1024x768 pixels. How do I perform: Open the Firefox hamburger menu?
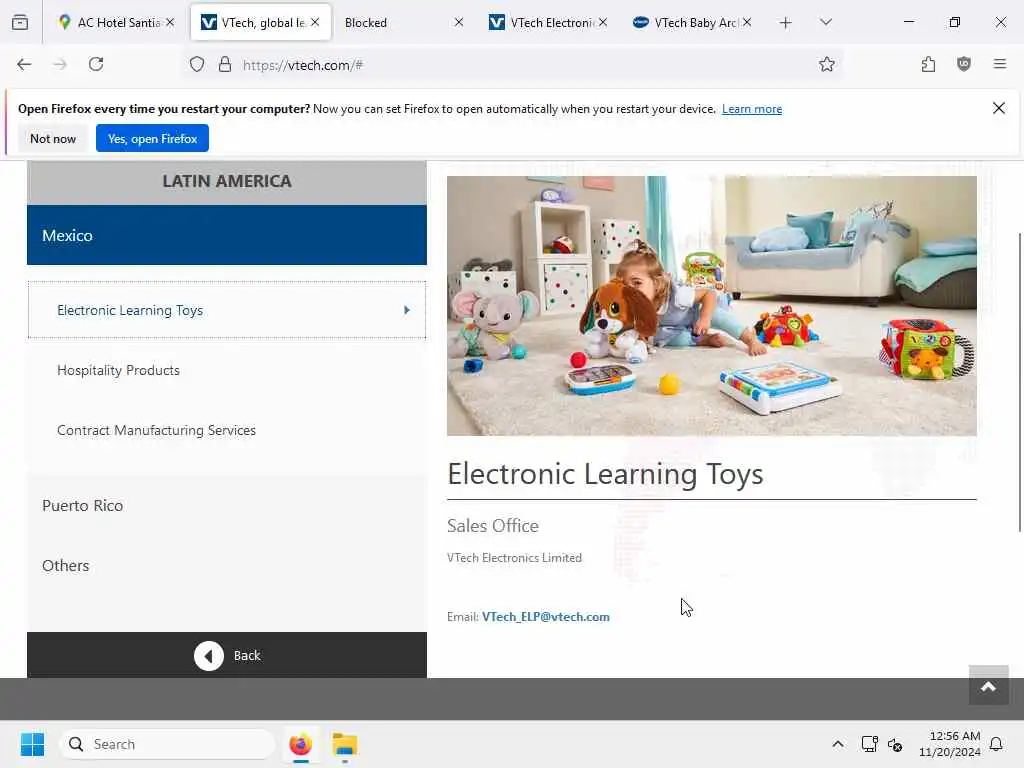[x=999, y=64]
